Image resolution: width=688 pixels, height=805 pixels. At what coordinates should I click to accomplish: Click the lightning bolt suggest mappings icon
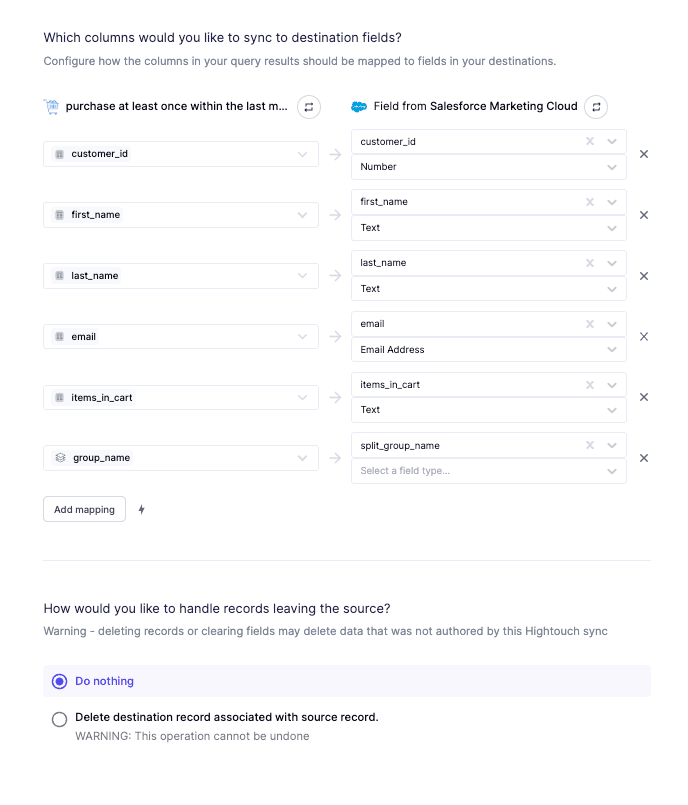(142, 510)
